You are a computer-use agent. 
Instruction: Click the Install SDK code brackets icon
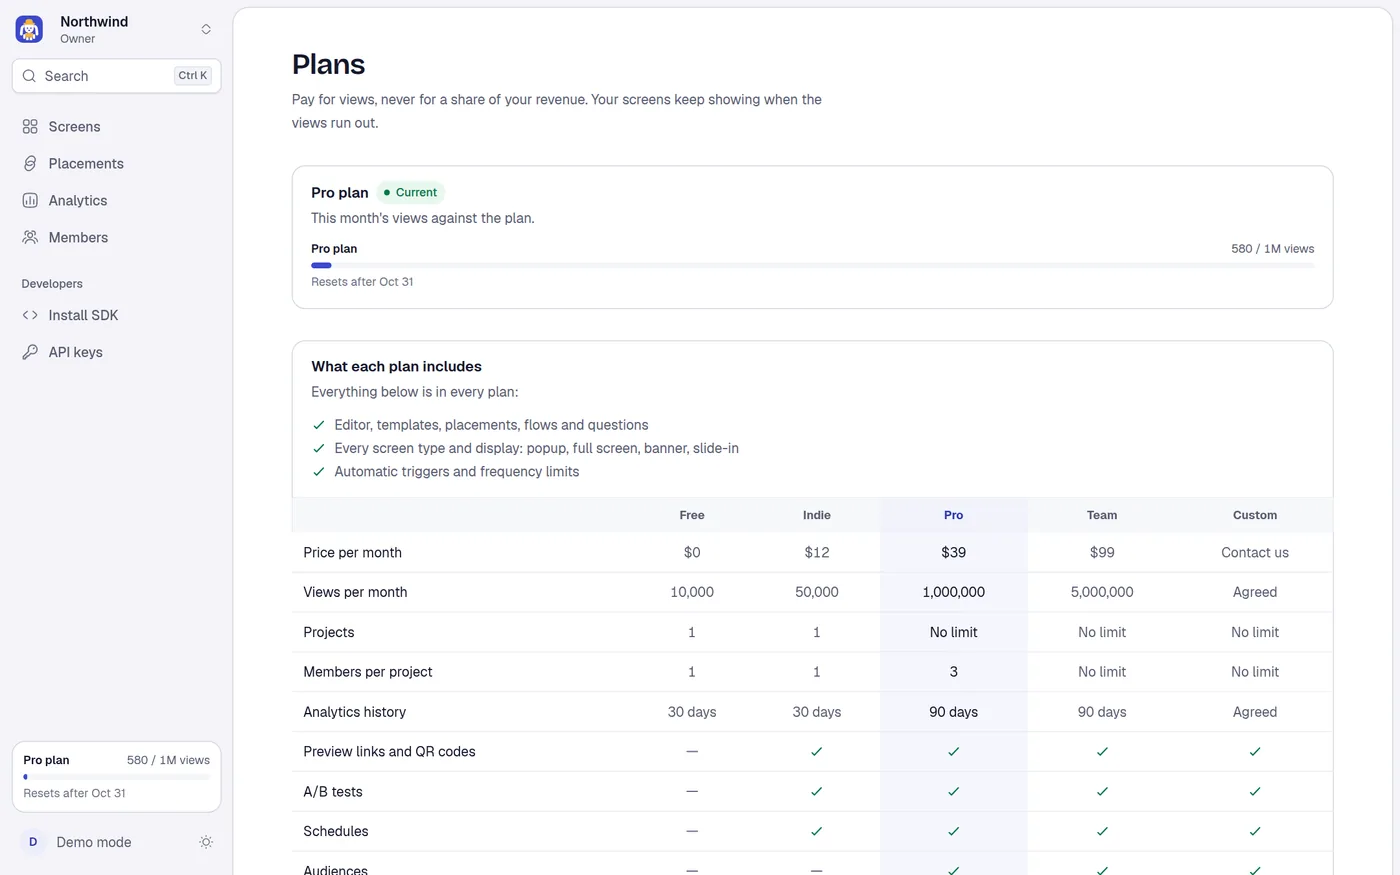click(x=30, y=315)
